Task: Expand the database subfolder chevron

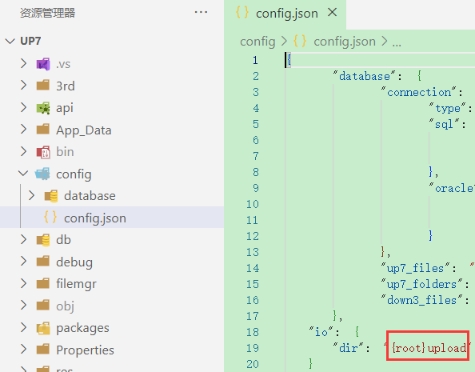Action: click(x=32, y=195)
